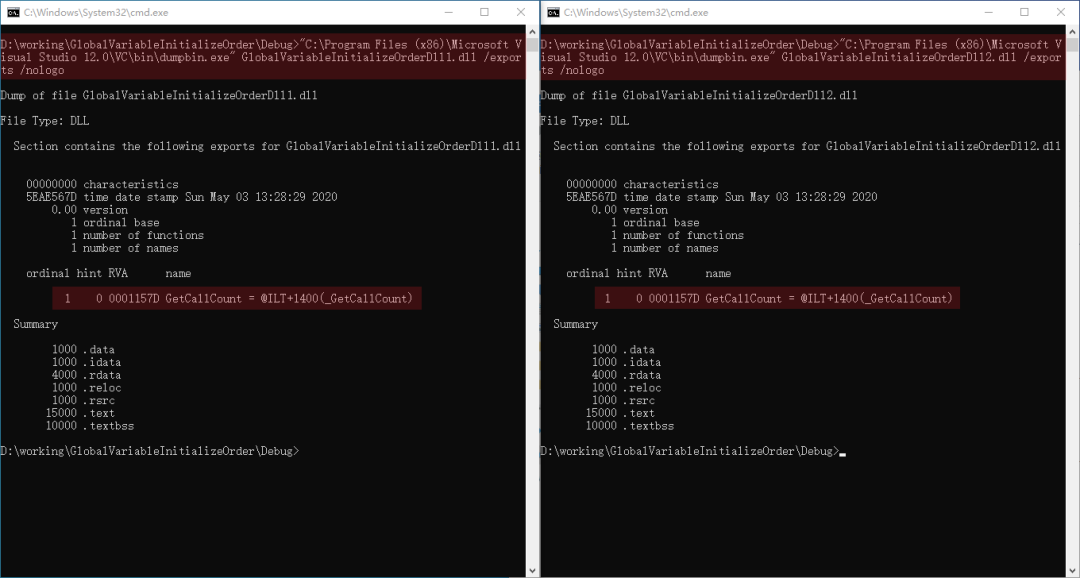1080x578 pixels.
Task: Click 'Section contains the following exports' line, right window
Action: point(807,147)
